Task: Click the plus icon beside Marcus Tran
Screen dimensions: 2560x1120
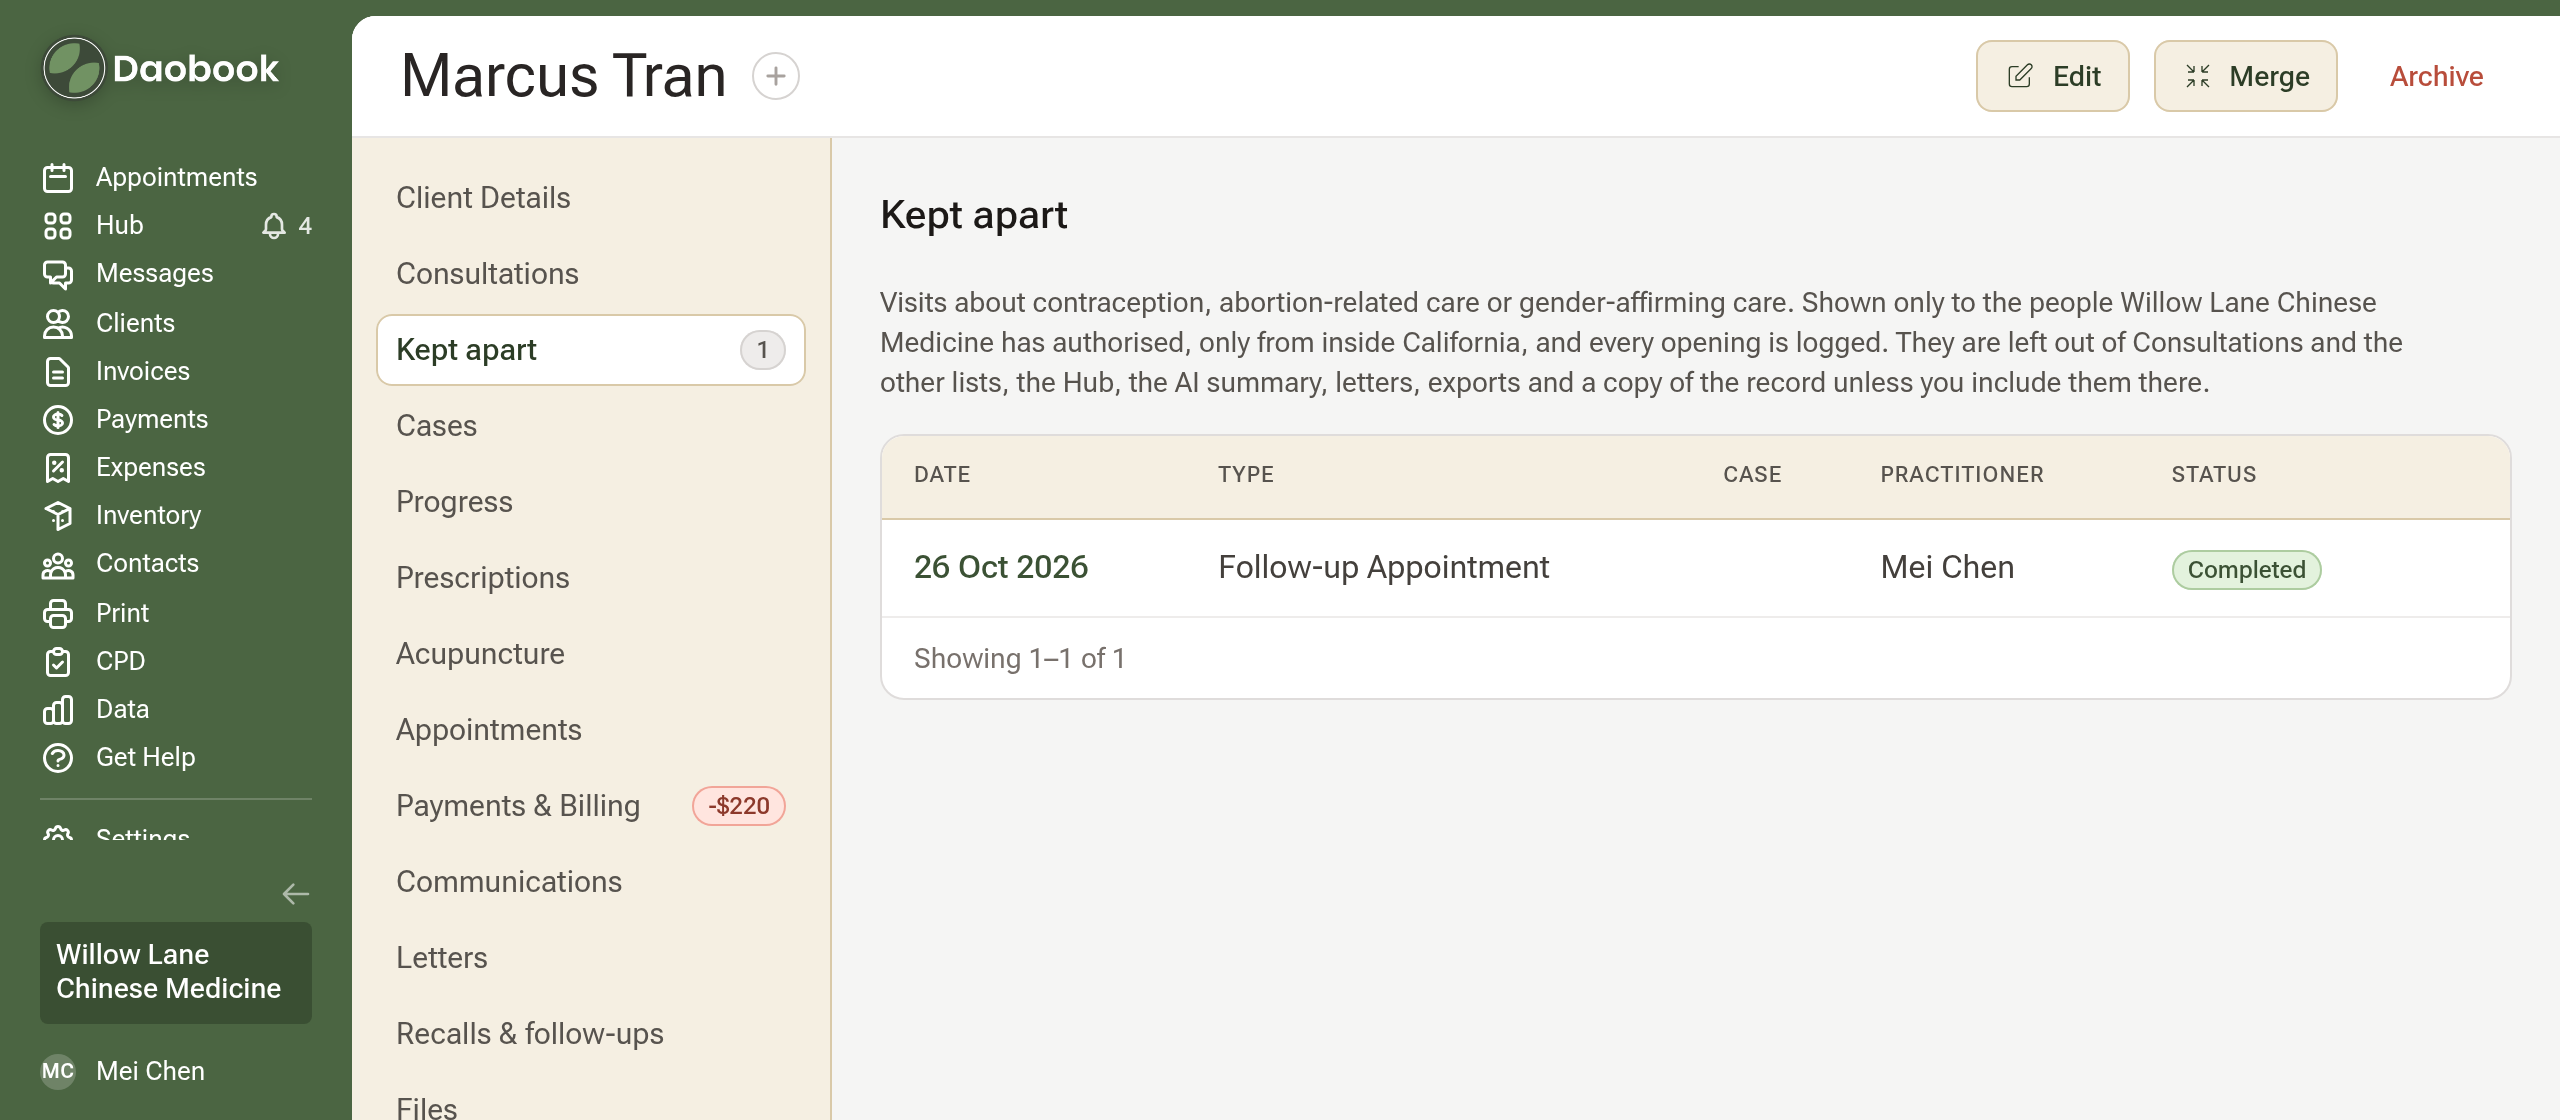Action: [x=776, y=76]
